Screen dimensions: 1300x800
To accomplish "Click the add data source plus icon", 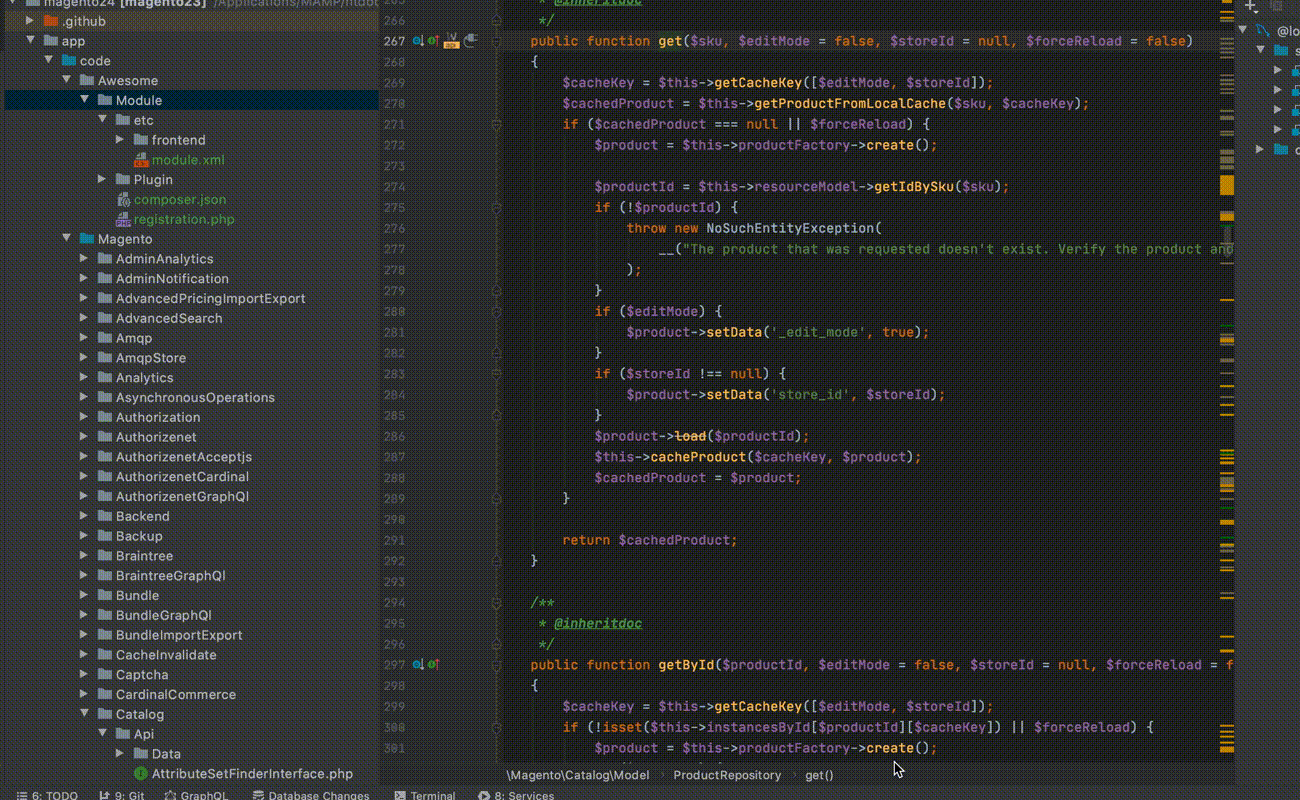I will 1250,6.
